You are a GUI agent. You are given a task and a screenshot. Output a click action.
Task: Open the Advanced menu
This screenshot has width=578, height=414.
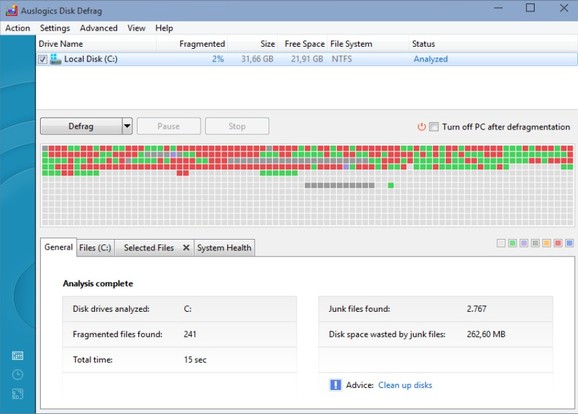pyautogui.click(x=98, y=28)
